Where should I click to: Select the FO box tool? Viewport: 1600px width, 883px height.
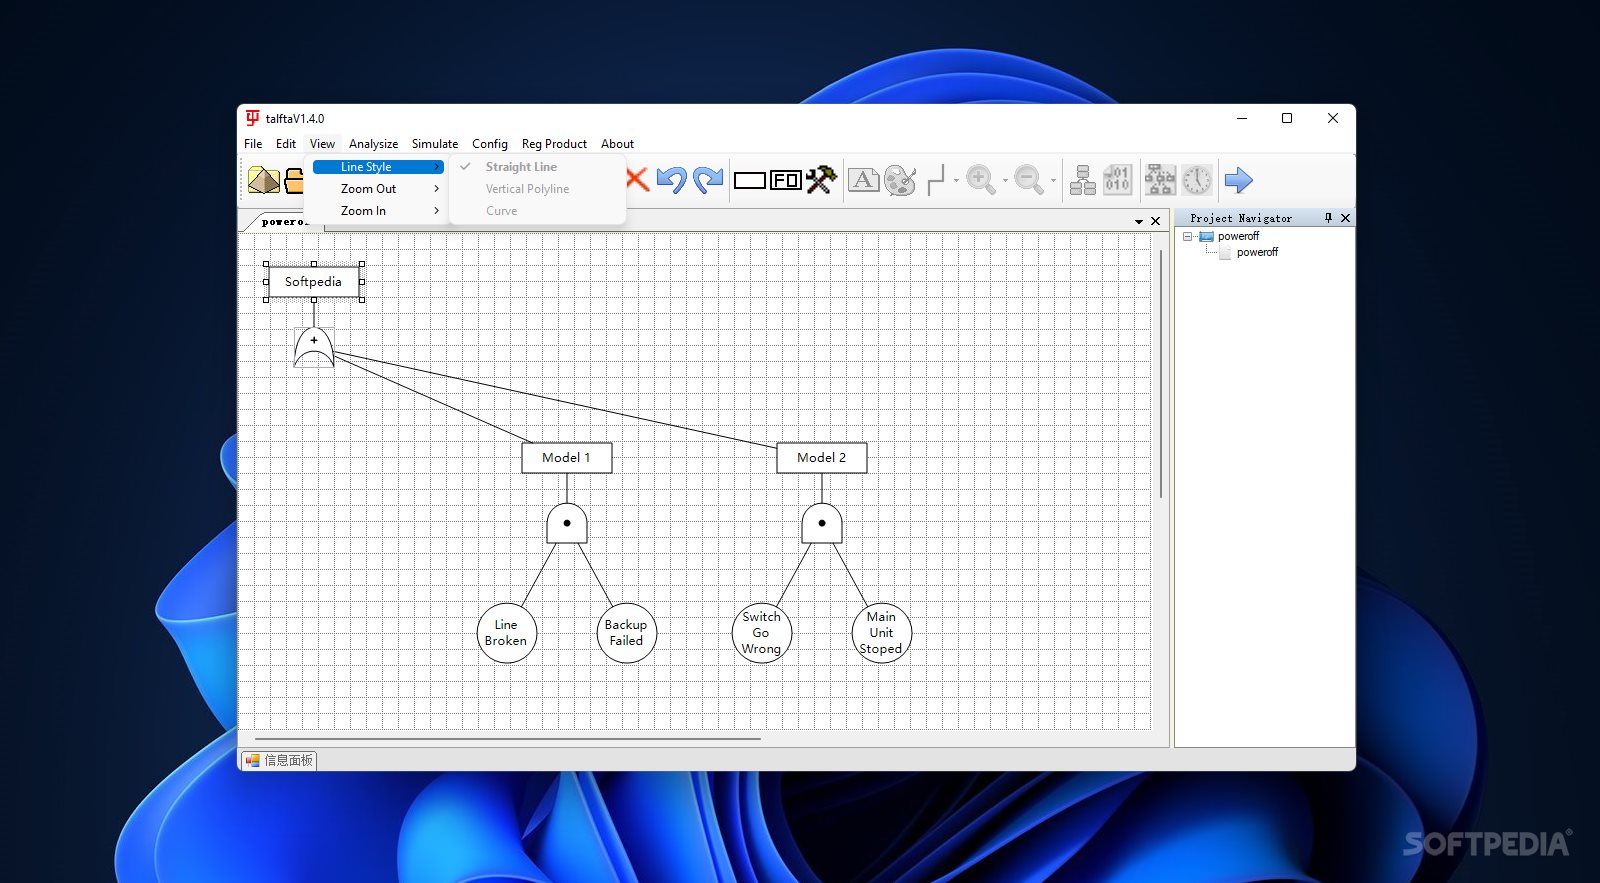point(786,181)
